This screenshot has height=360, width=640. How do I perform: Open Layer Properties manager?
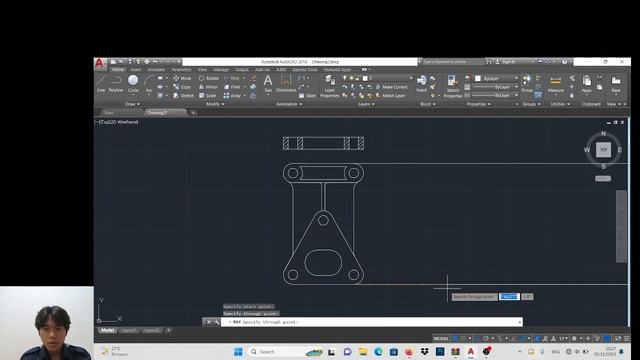coord(329,86)
